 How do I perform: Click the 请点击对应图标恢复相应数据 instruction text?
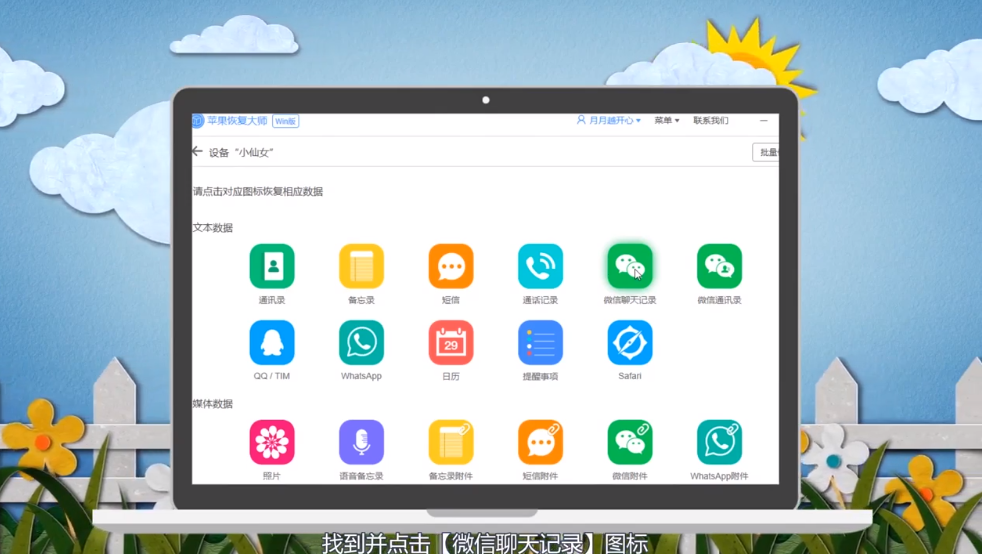(x=257, y=191)
